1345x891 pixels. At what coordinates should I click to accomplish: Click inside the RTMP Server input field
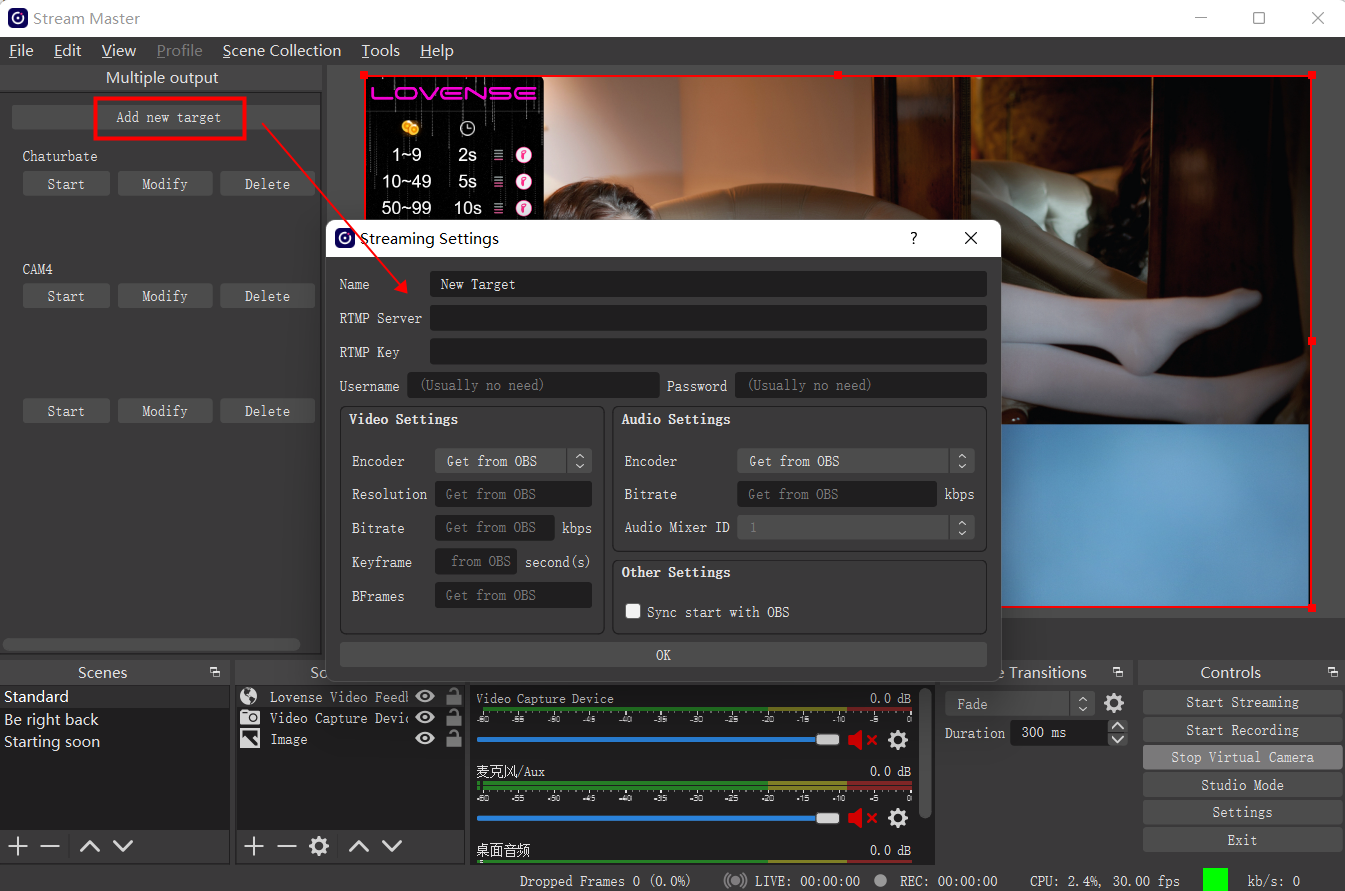point(708,318)
